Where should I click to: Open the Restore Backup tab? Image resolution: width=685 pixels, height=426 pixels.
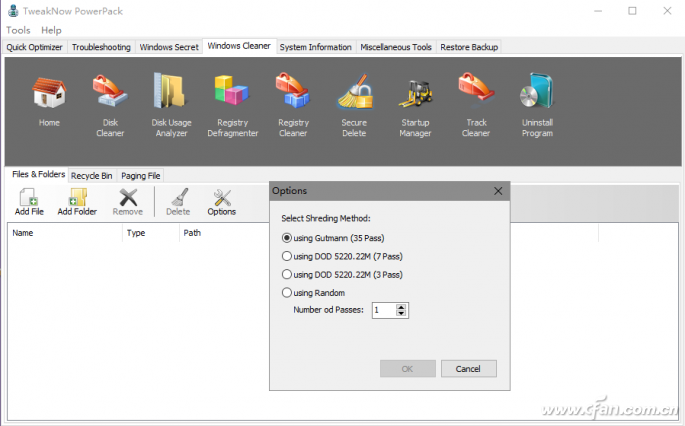point(469,47)
